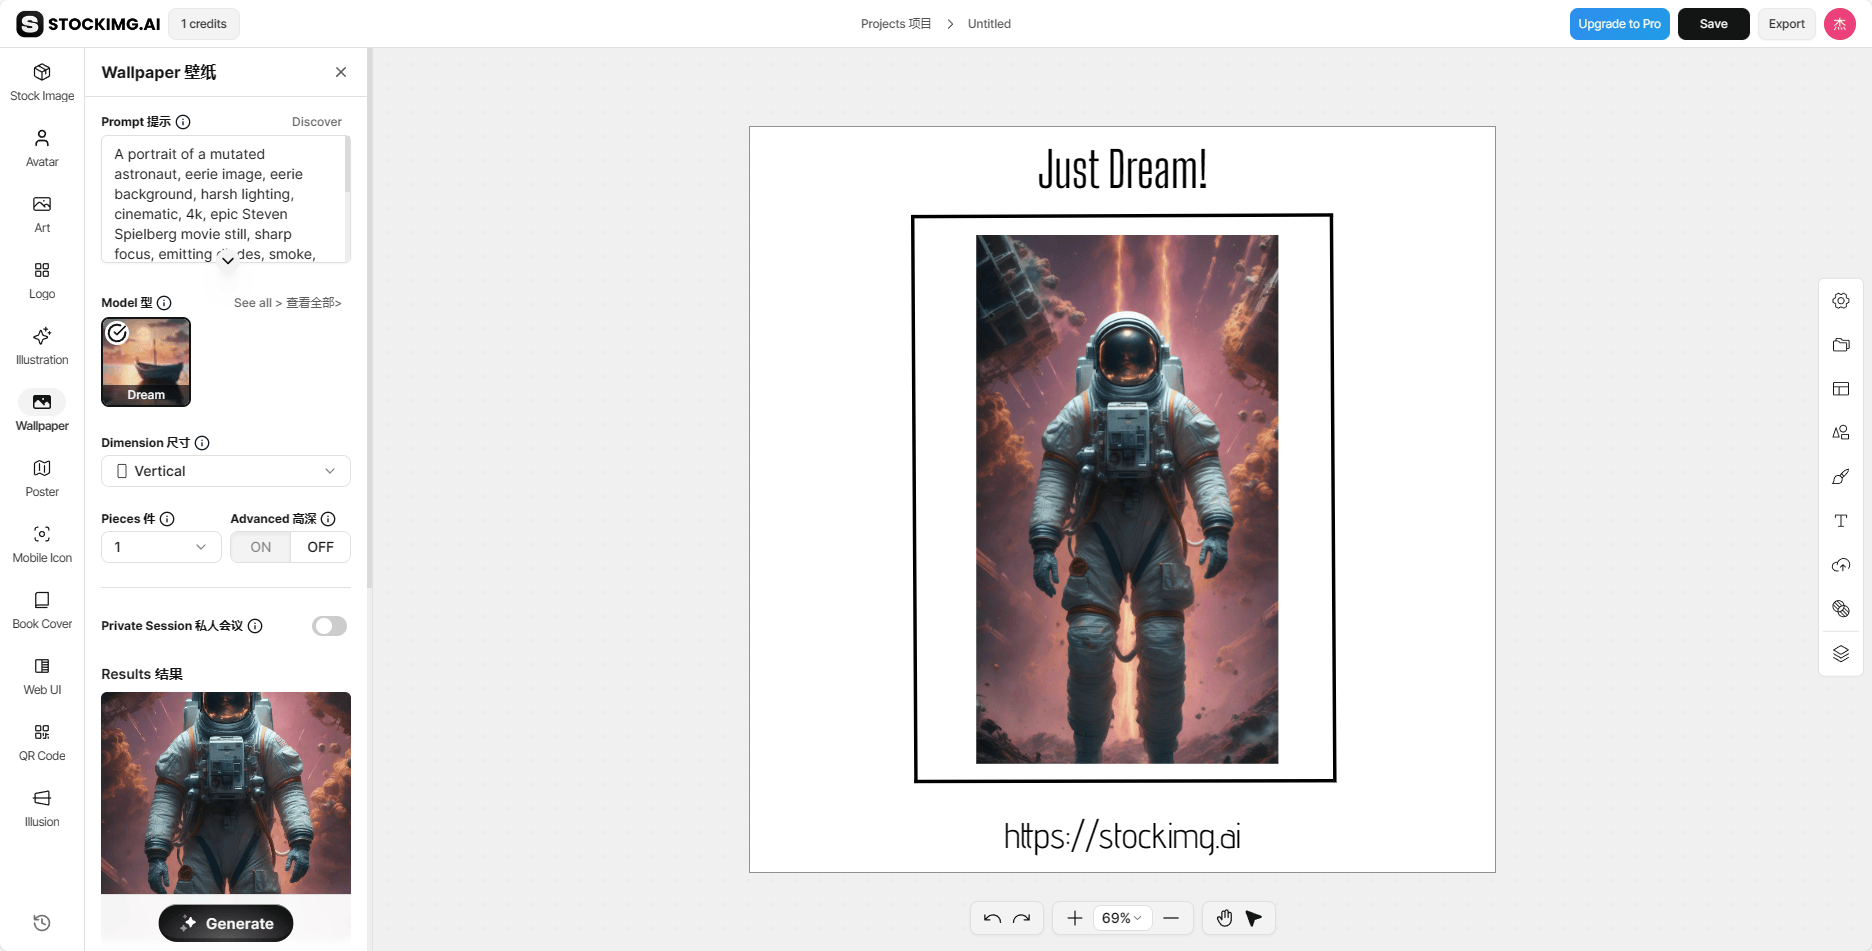
Task: Open the Illusion generator
Action: point(41,806)
